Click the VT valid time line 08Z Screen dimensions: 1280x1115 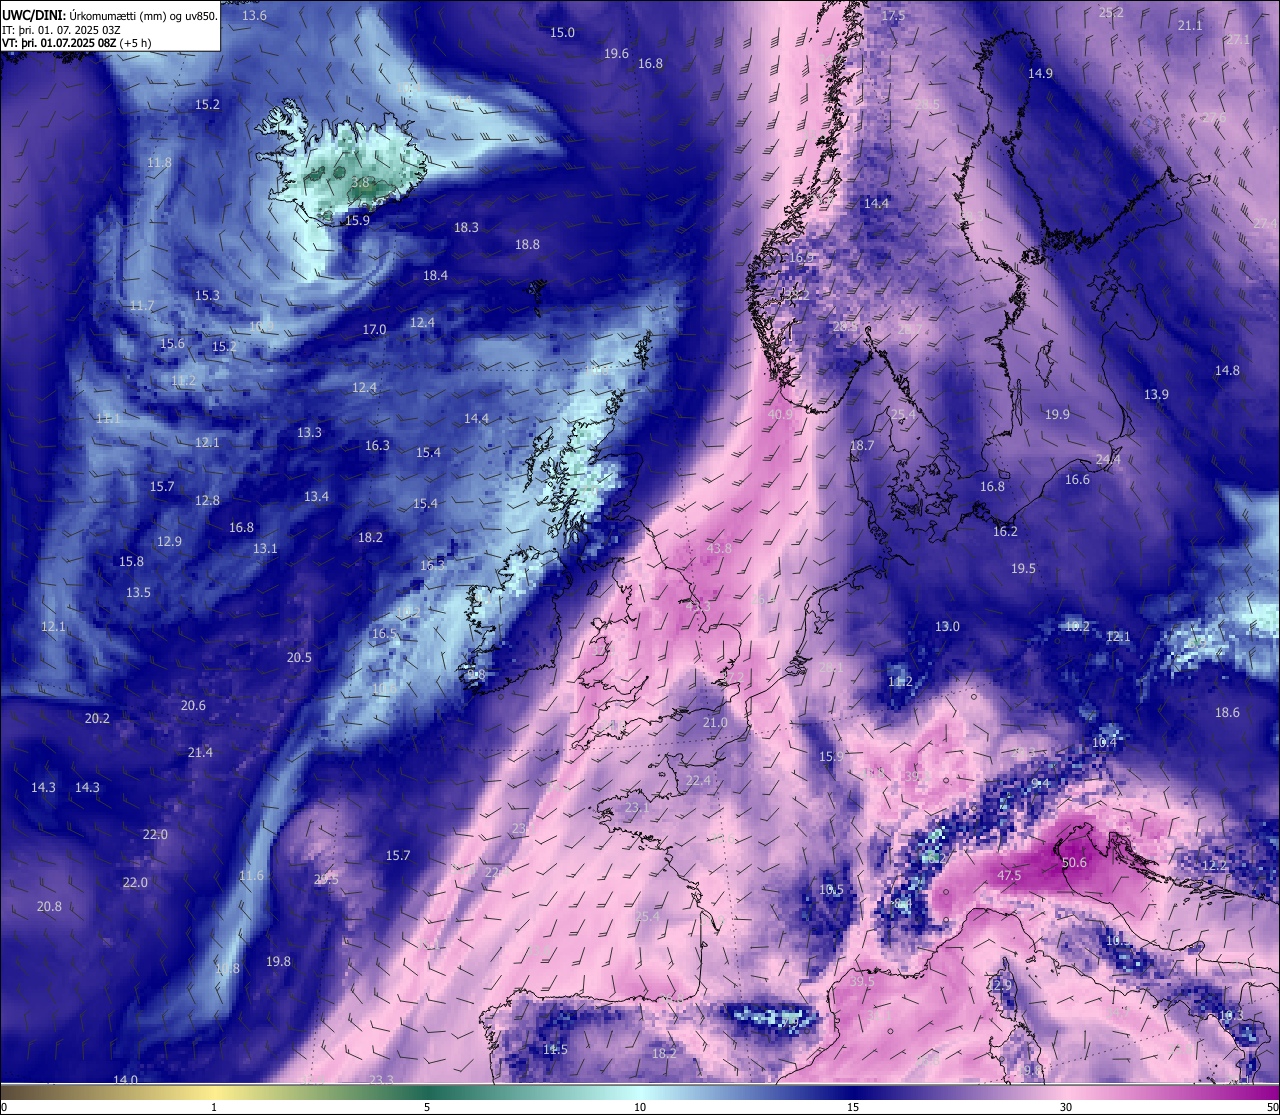77,43
